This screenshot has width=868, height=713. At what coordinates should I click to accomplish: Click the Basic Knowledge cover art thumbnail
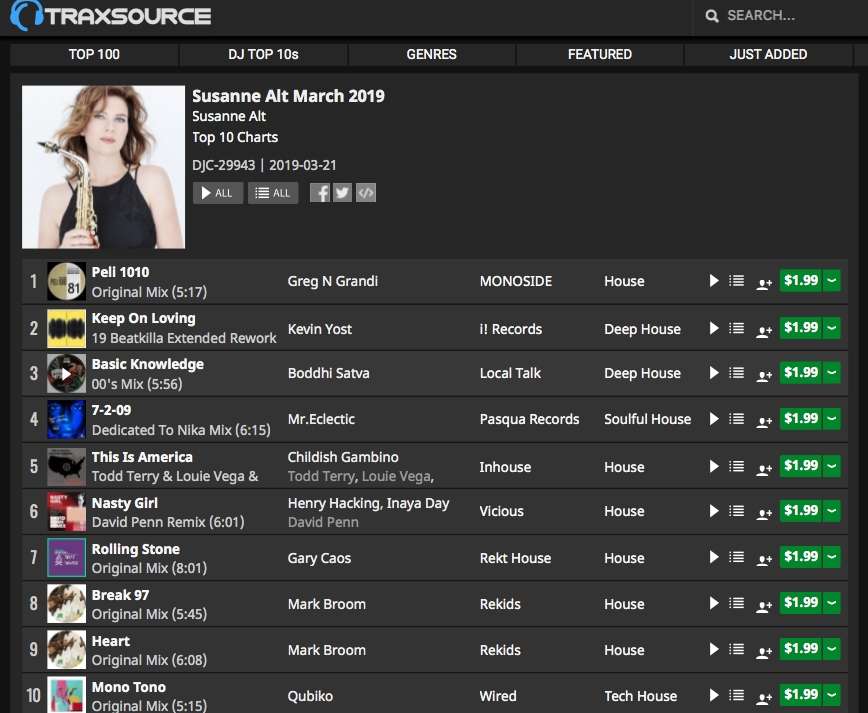(66, 373)
